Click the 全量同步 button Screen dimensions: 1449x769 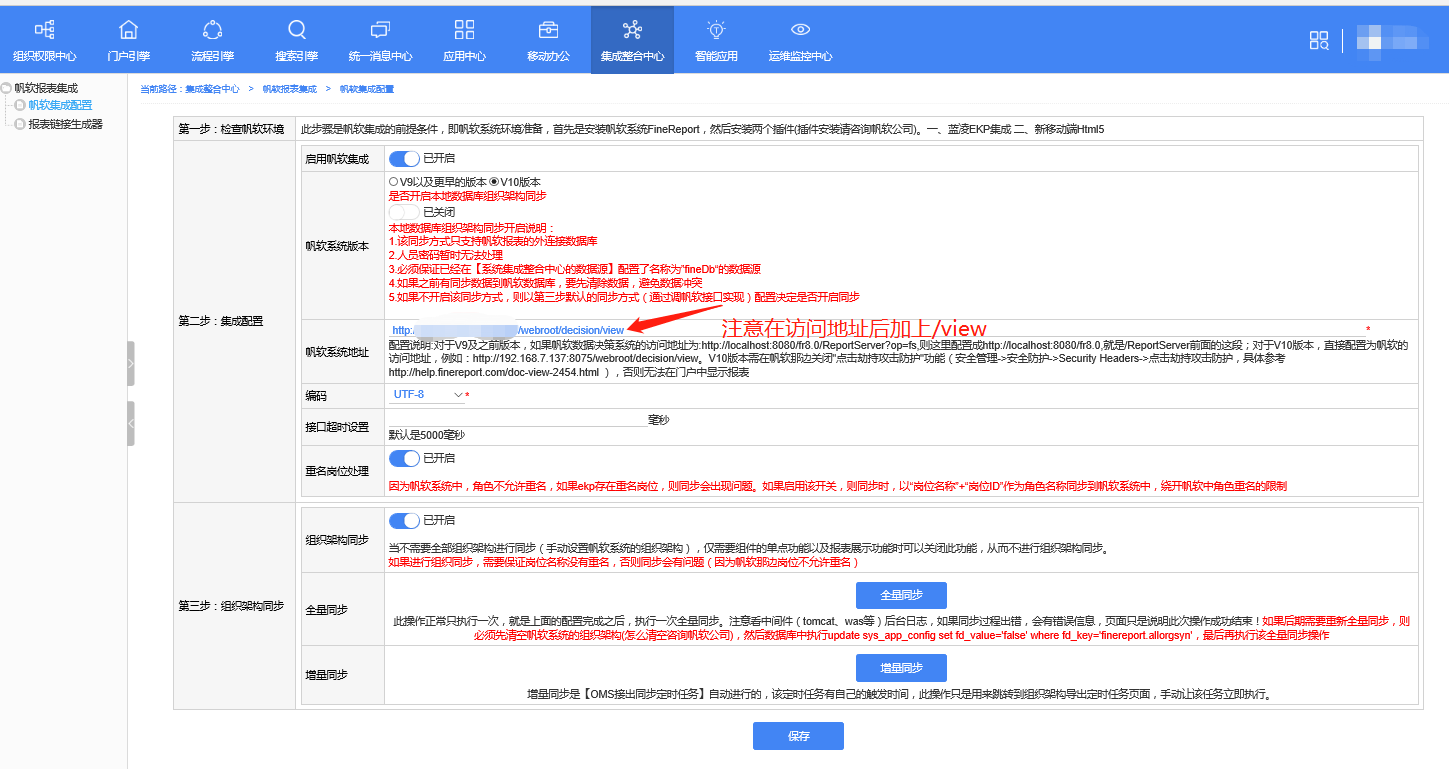pos(901,595)
